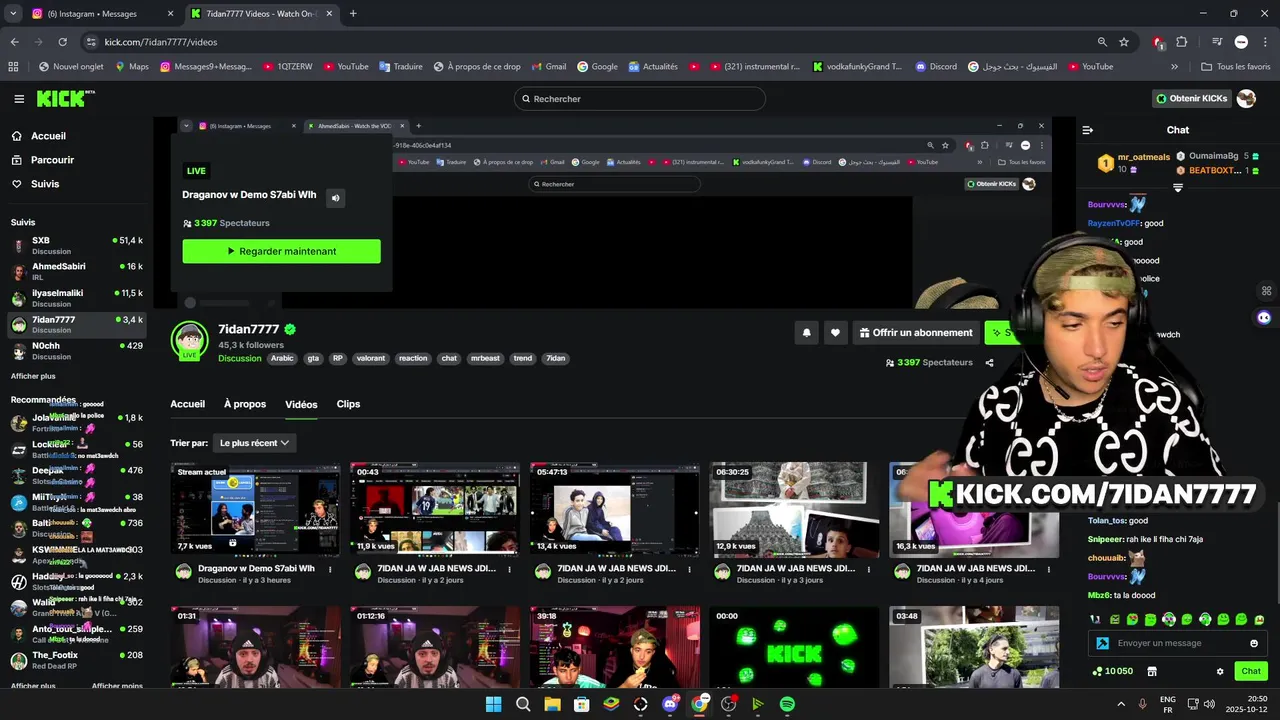Open the Tous les favoris folder

point(1236,67)
